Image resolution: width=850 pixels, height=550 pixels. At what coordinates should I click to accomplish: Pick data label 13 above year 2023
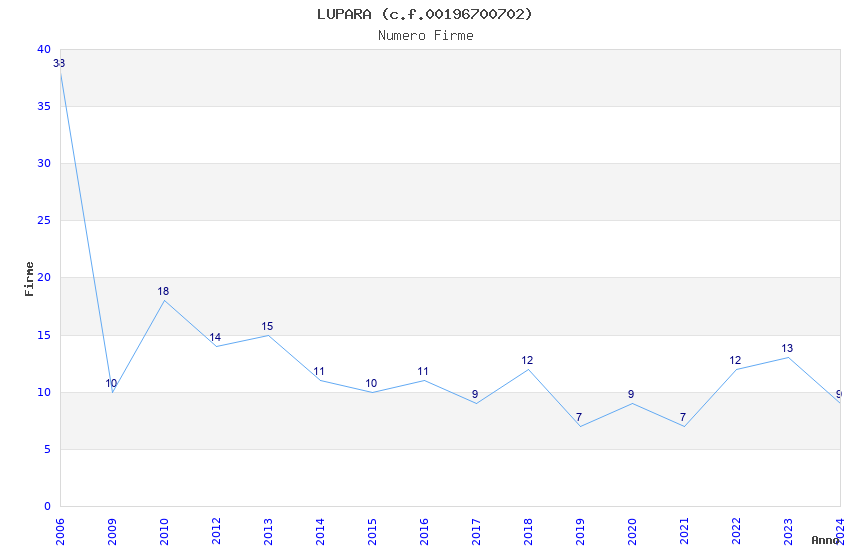787,348
